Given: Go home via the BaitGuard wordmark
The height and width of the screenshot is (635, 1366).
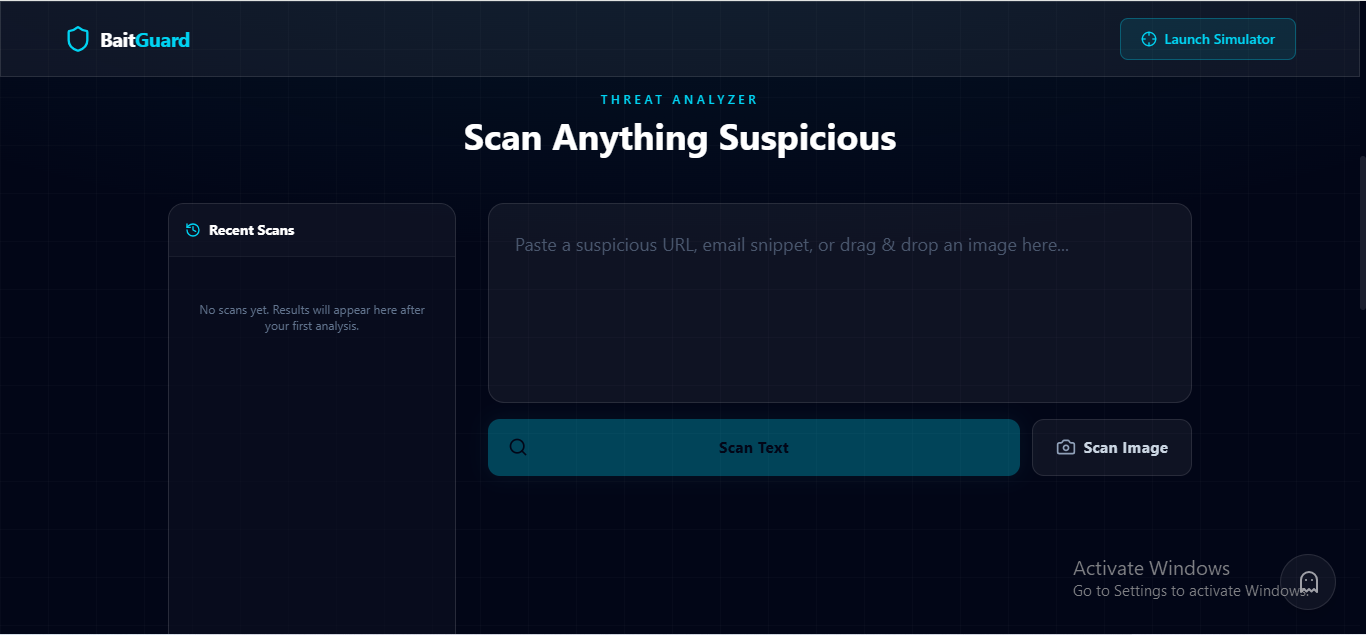Looking at the screenshot, I should [x=145, y=40].
